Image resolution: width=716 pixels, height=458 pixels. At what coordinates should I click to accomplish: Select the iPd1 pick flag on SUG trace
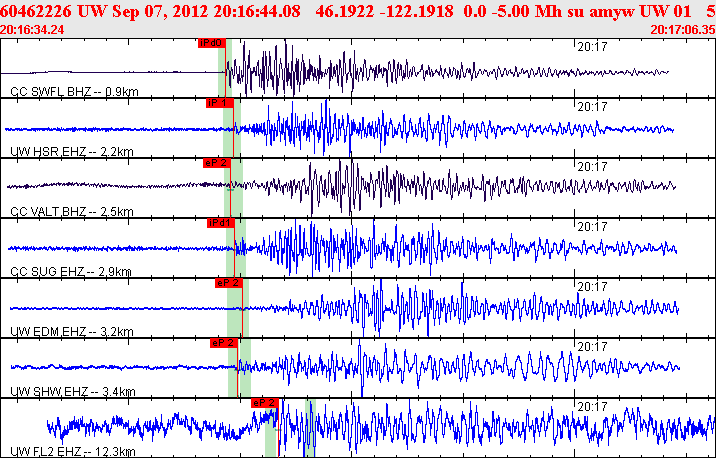coord(221,223)
